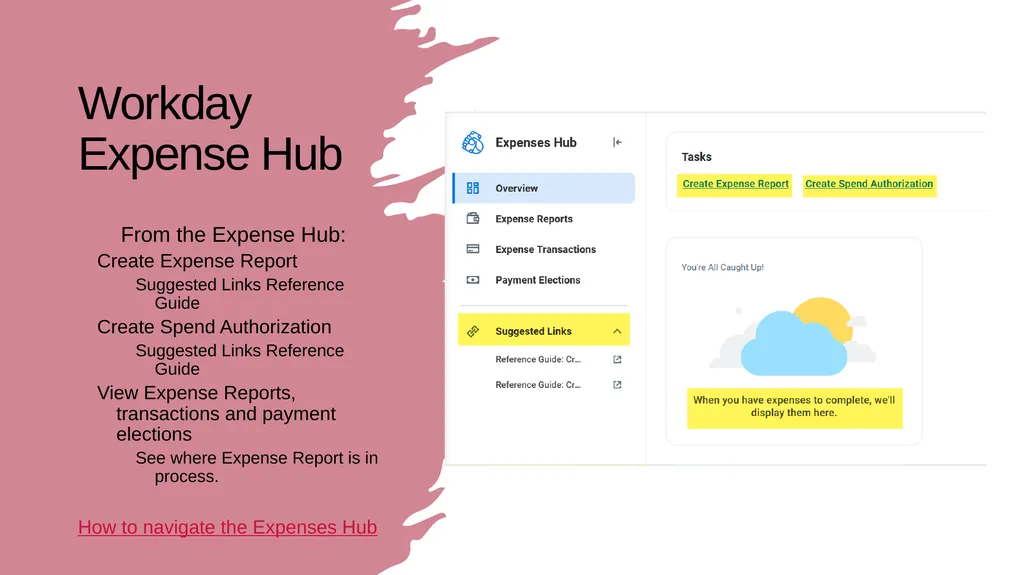Viewport: 1024px width, 575px height.
Task: Open Expense Reports in sidebar
Action: 534,219
